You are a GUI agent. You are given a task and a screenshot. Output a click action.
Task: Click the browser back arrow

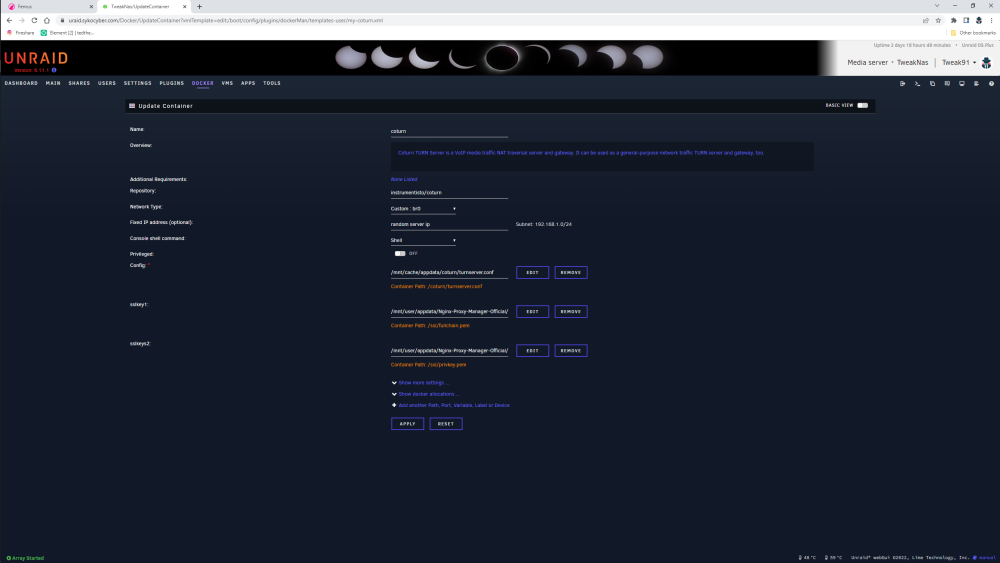[9, 20]
